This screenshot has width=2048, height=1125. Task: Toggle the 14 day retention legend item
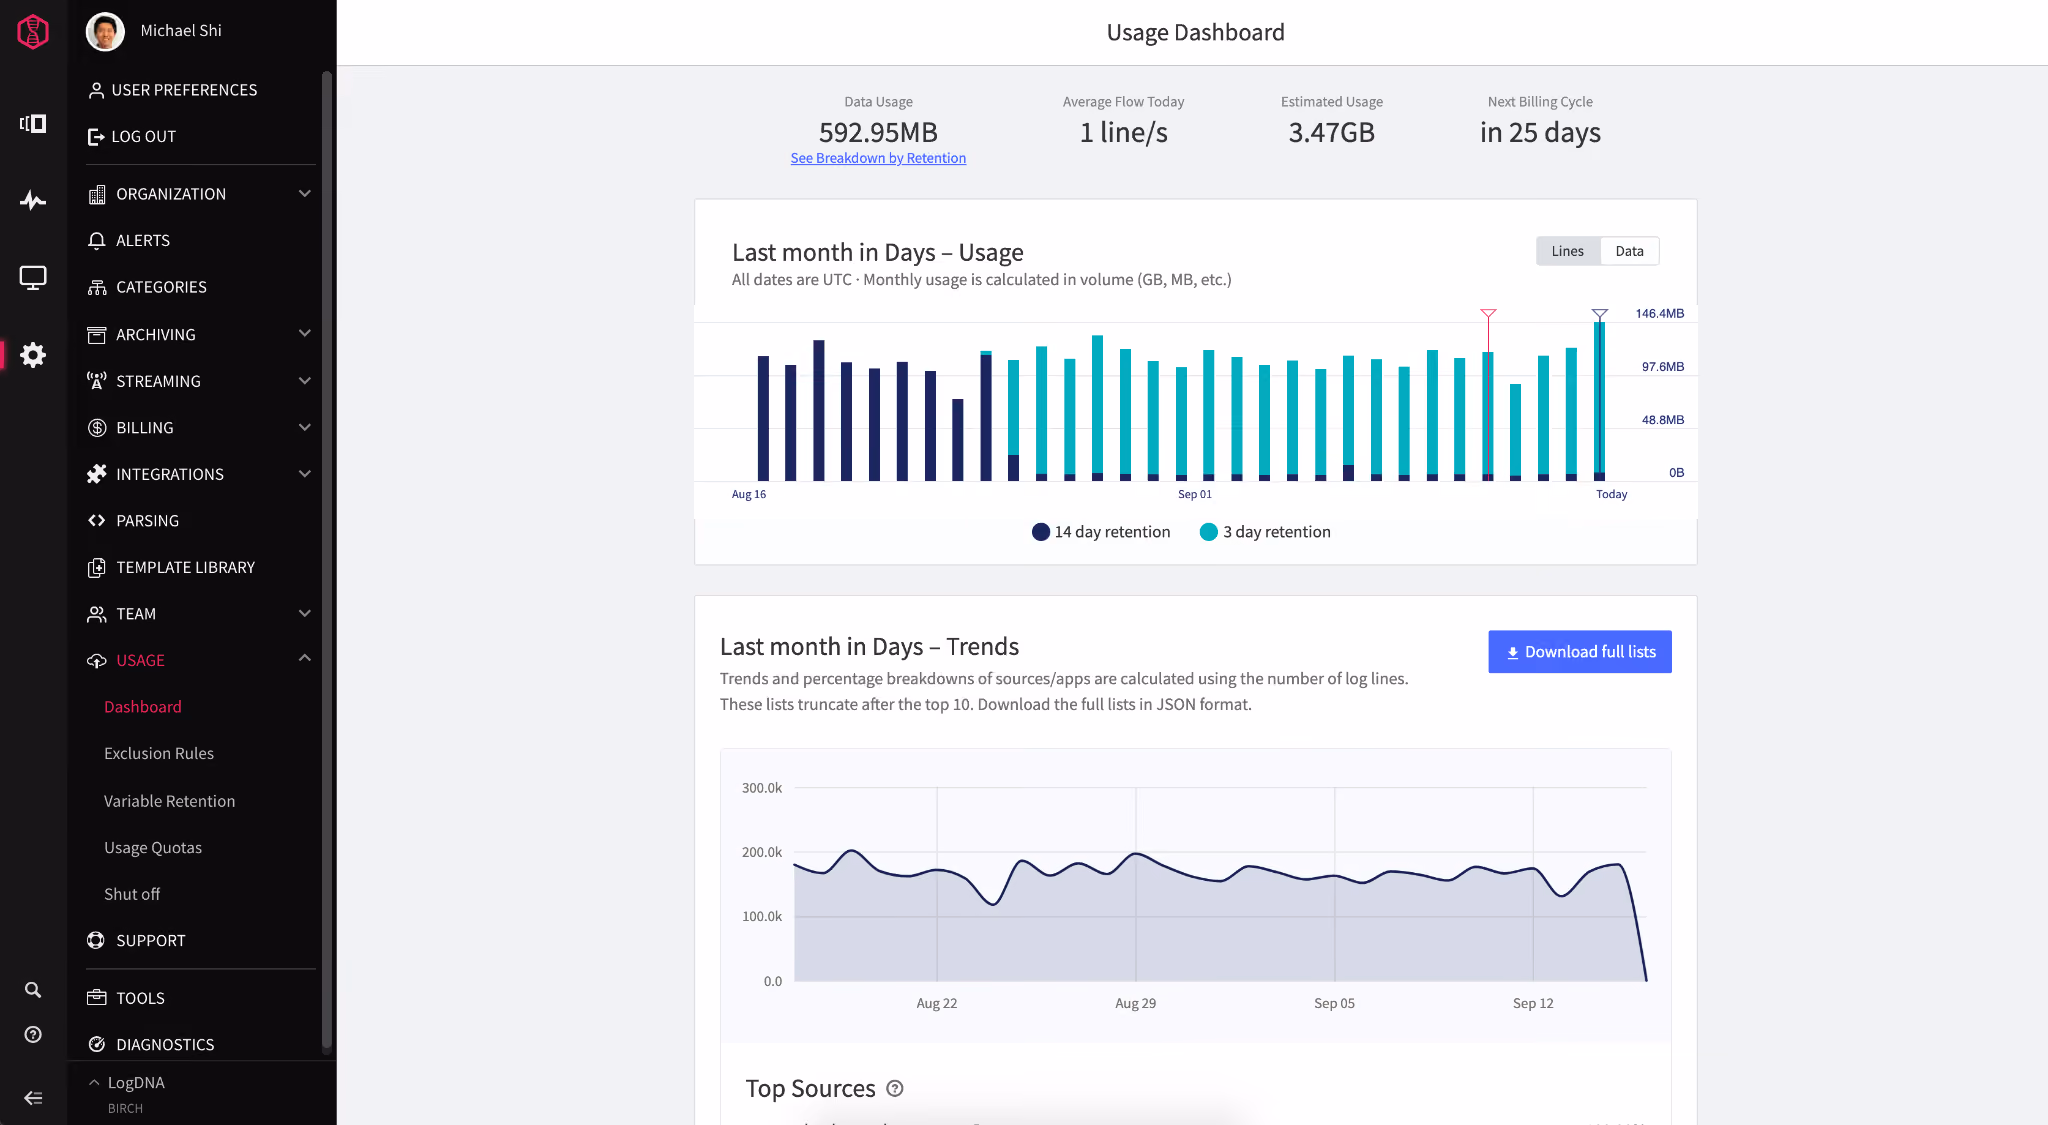(x=1101, y=532)
